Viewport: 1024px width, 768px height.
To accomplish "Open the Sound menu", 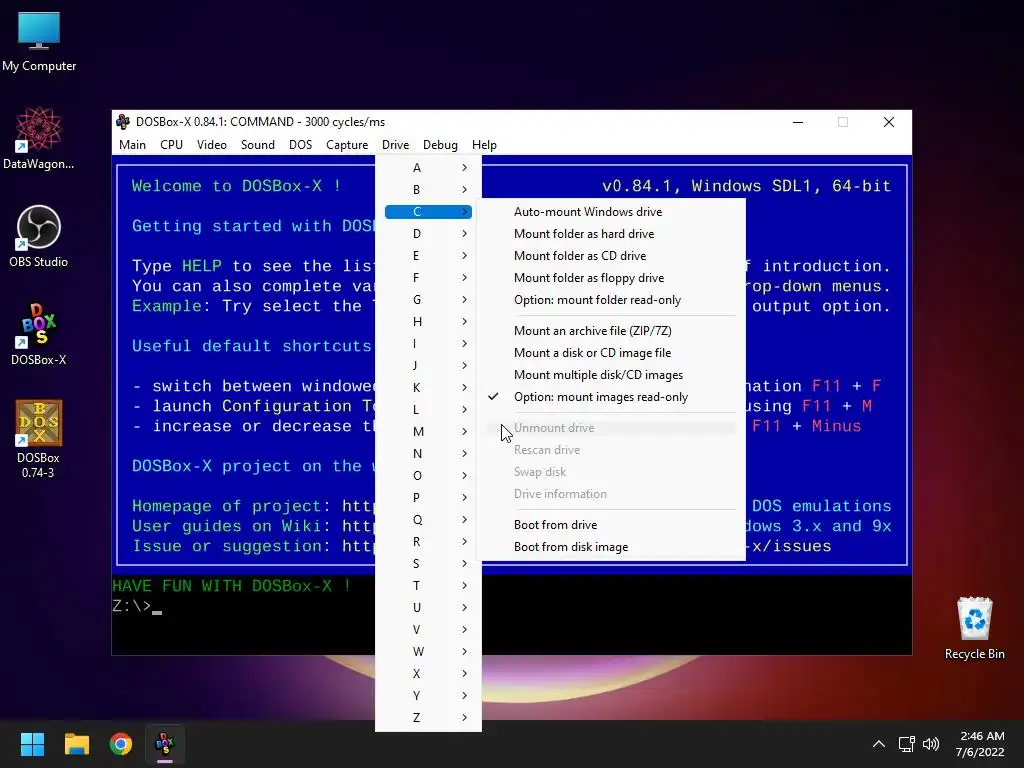I will click(x=257, y=145).
